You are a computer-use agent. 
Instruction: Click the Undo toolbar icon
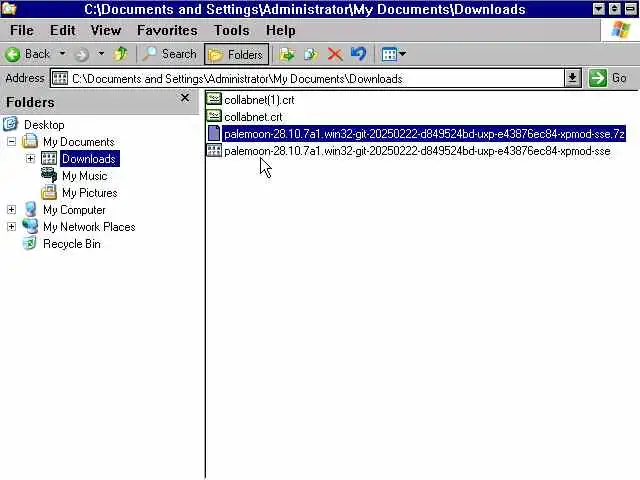point(358,54)
